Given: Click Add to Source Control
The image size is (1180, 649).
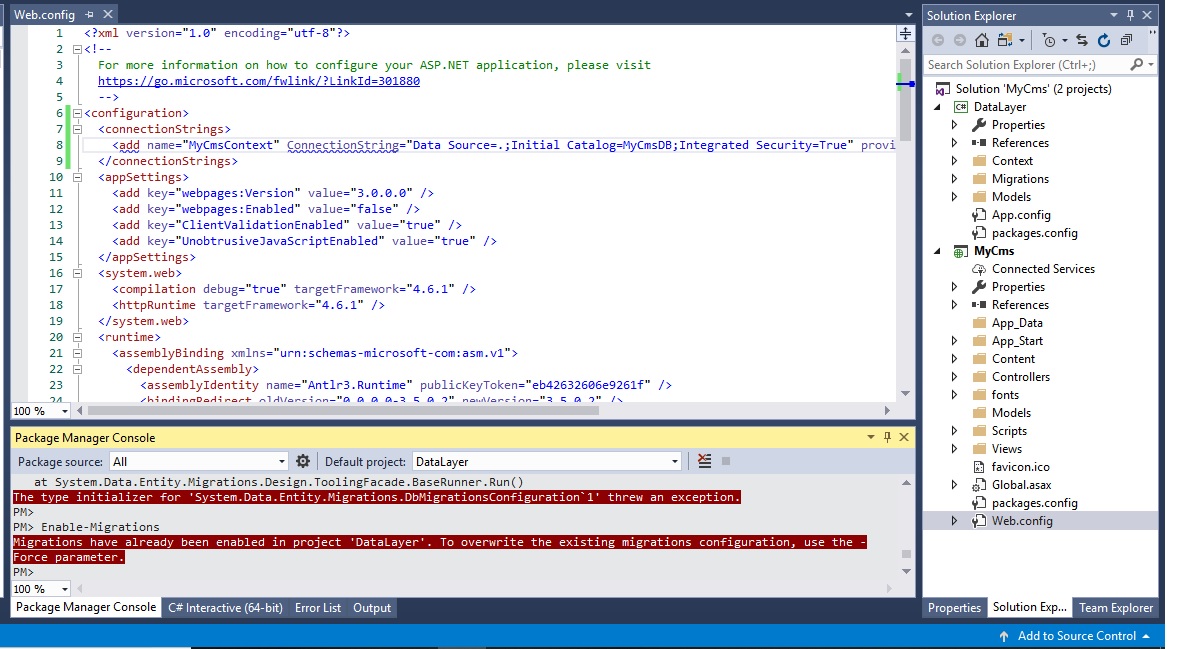Looking at the screenshot, I should click(1076, 636).
